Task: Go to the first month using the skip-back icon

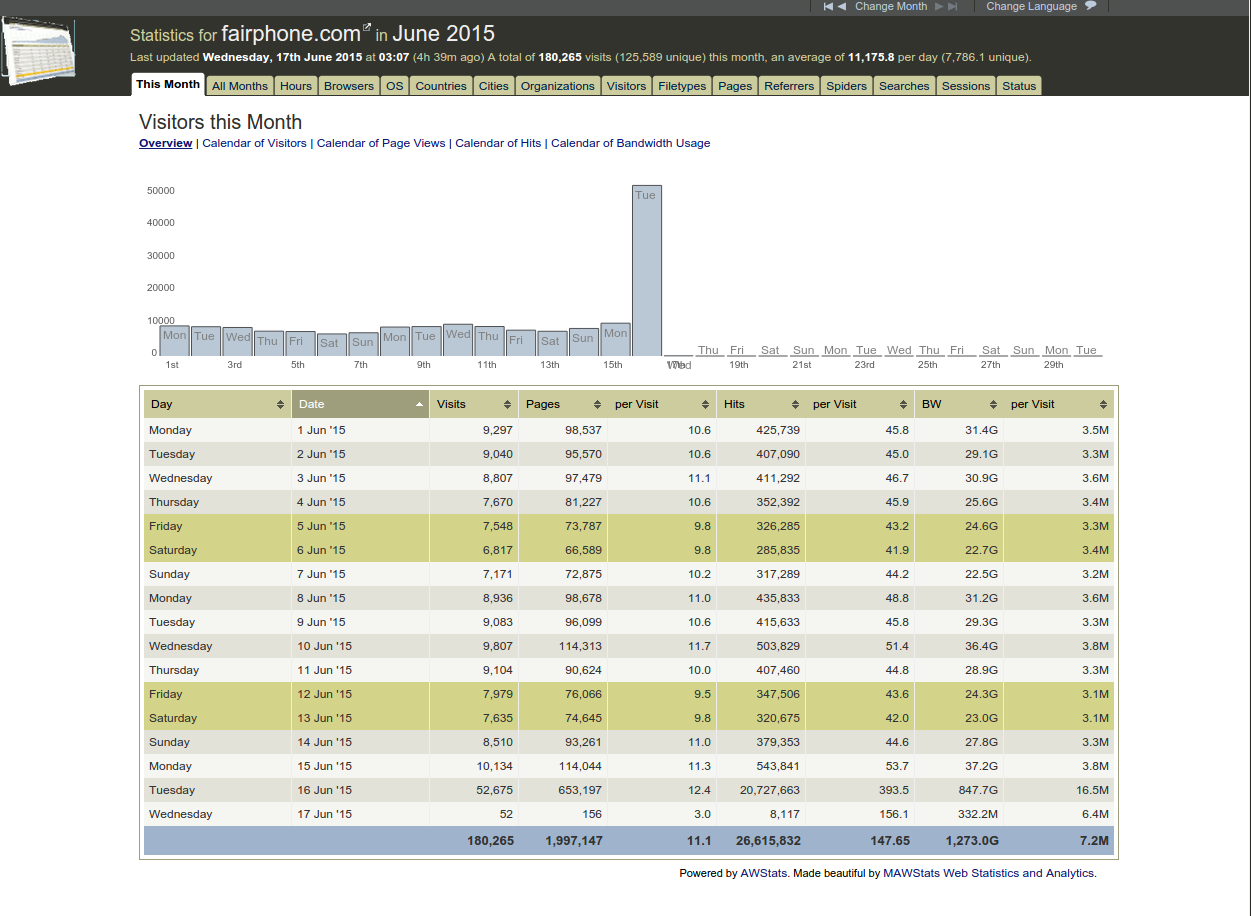Action: pyautogui.click(x=828, y=6)
